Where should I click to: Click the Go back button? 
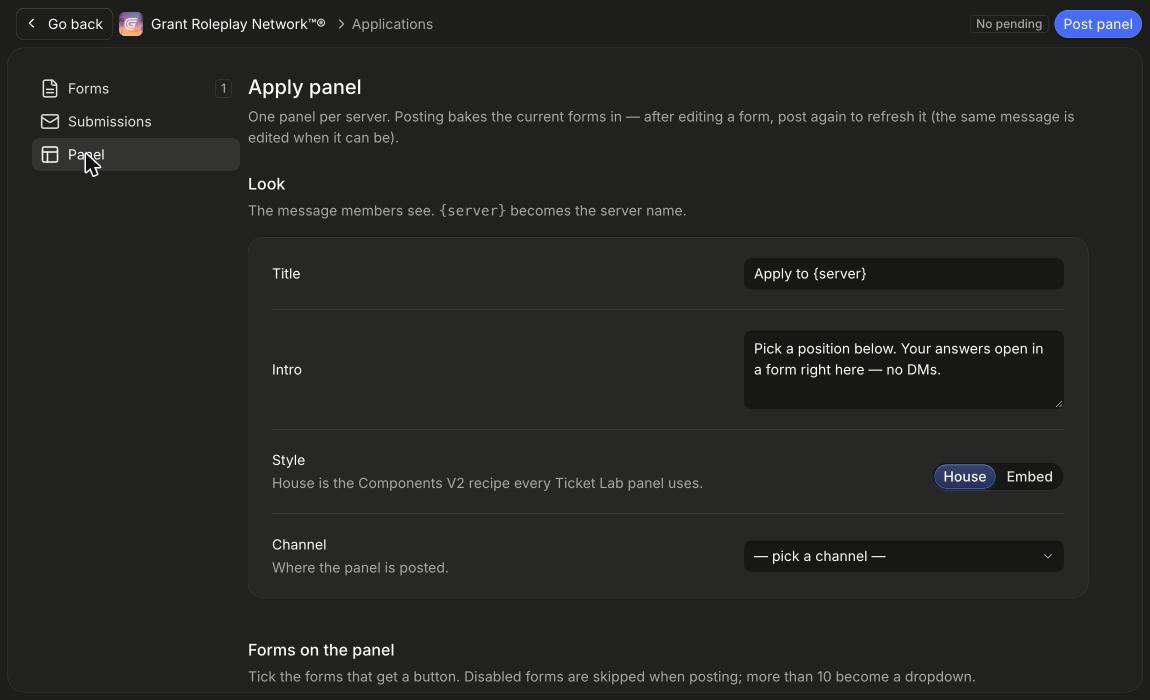(65, 24)
